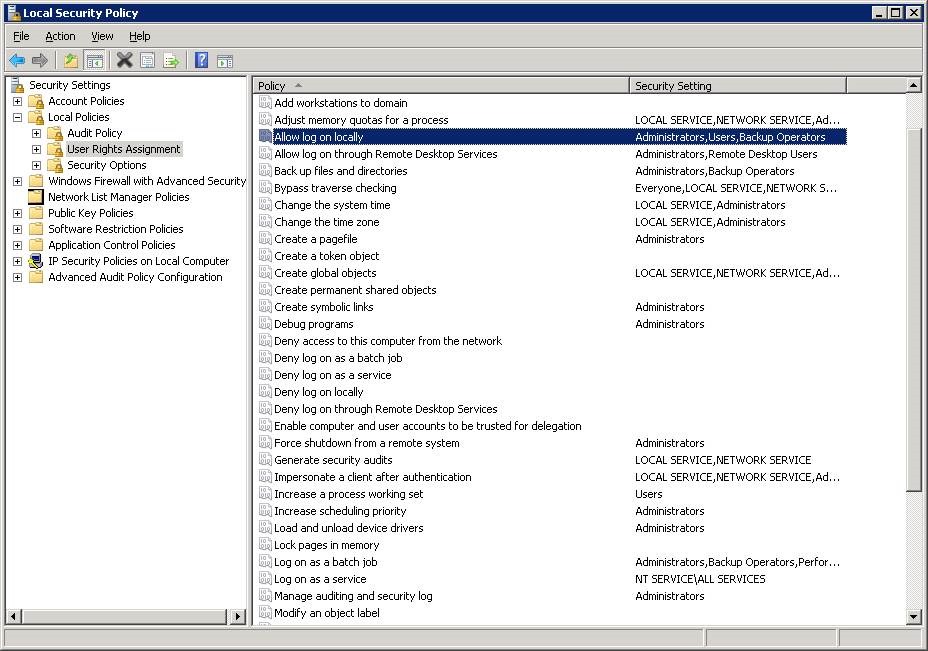Screen dimensions: 928x651
Task: Expand Windows Firewall with Advanced Security node
Action: pyautogui.click(x=17, y=181)
